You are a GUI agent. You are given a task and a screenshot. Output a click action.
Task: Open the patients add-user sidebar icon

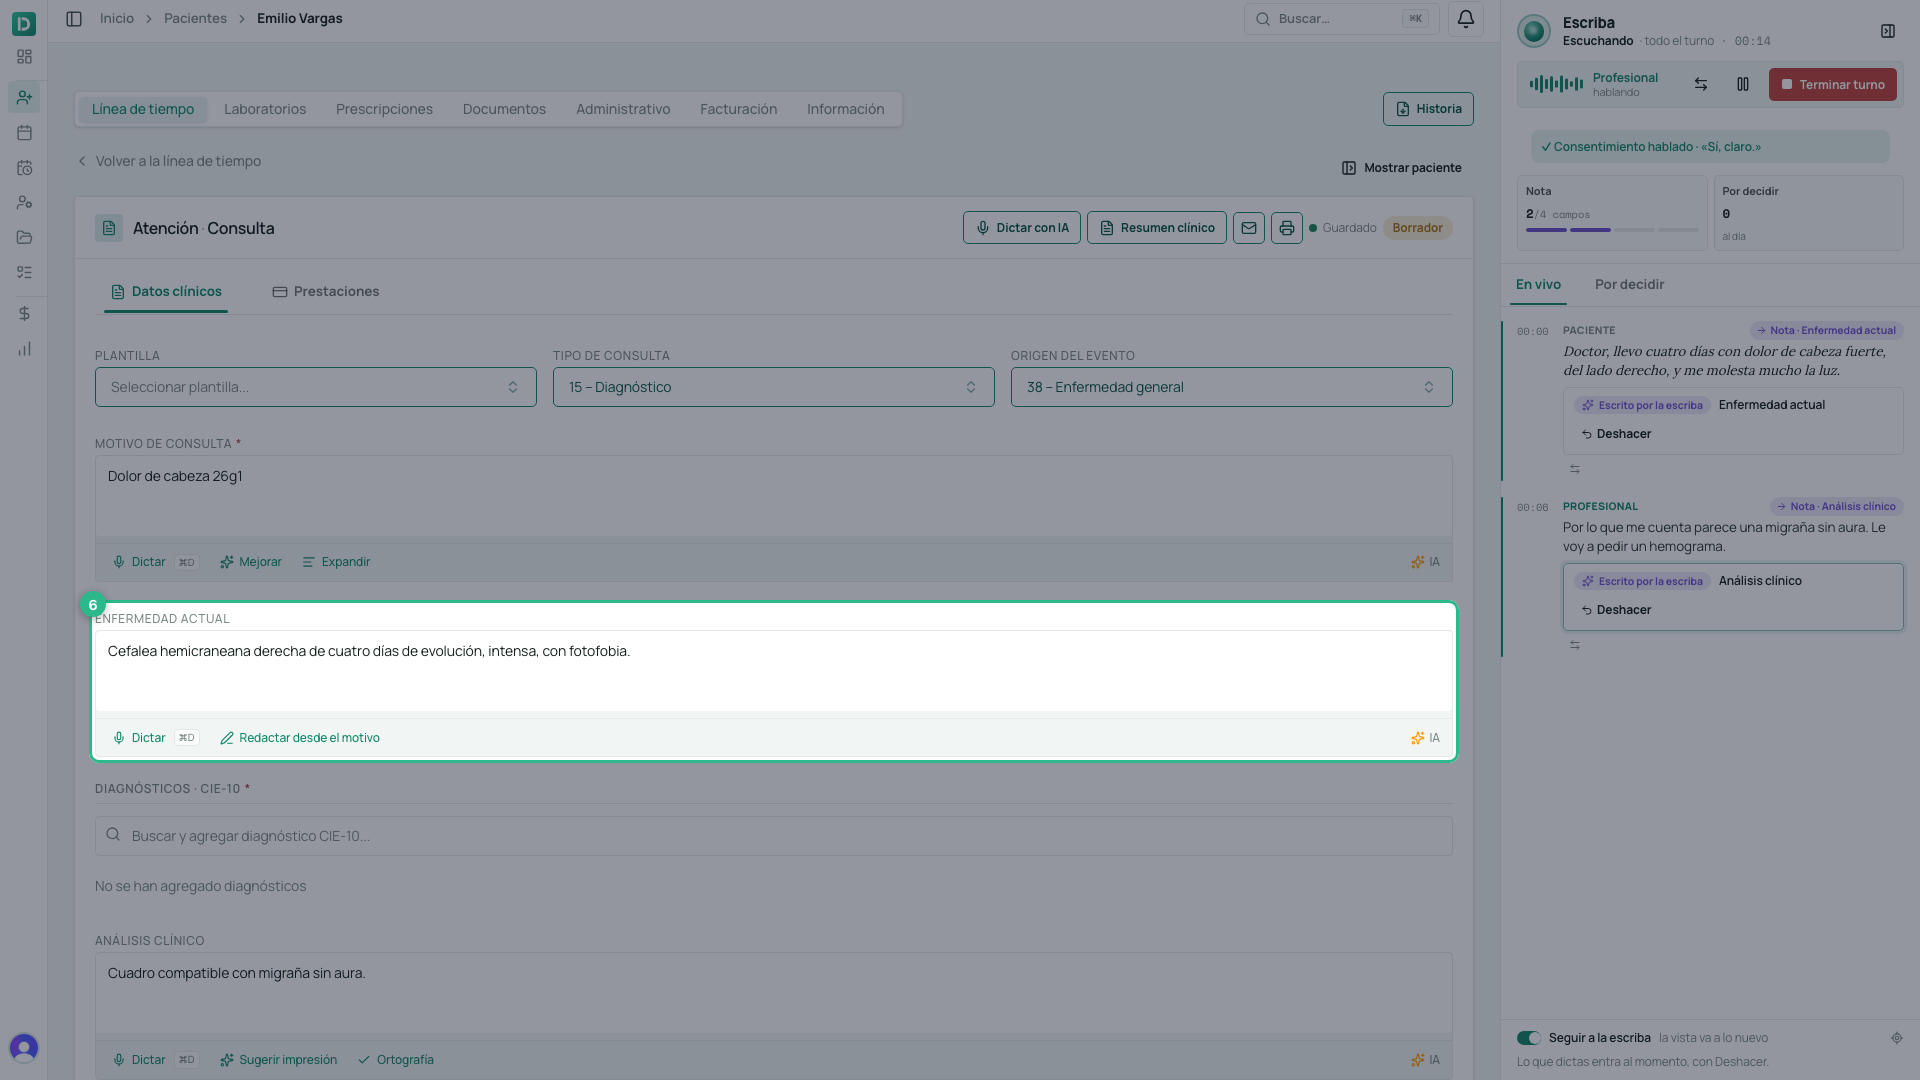click(x=24, y=97)
